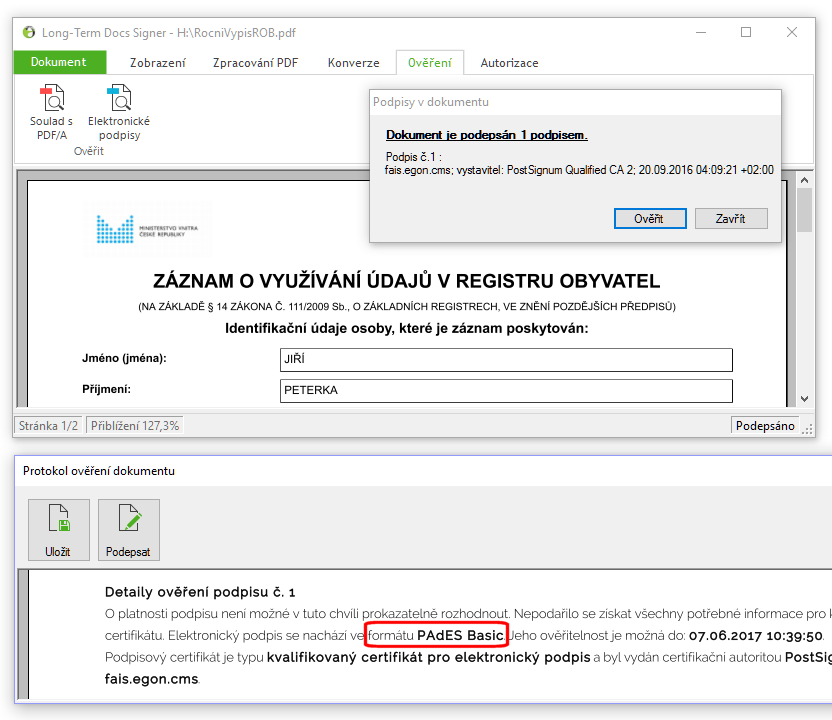
Task: Select the Ověření tab
Action: point(430,63)
